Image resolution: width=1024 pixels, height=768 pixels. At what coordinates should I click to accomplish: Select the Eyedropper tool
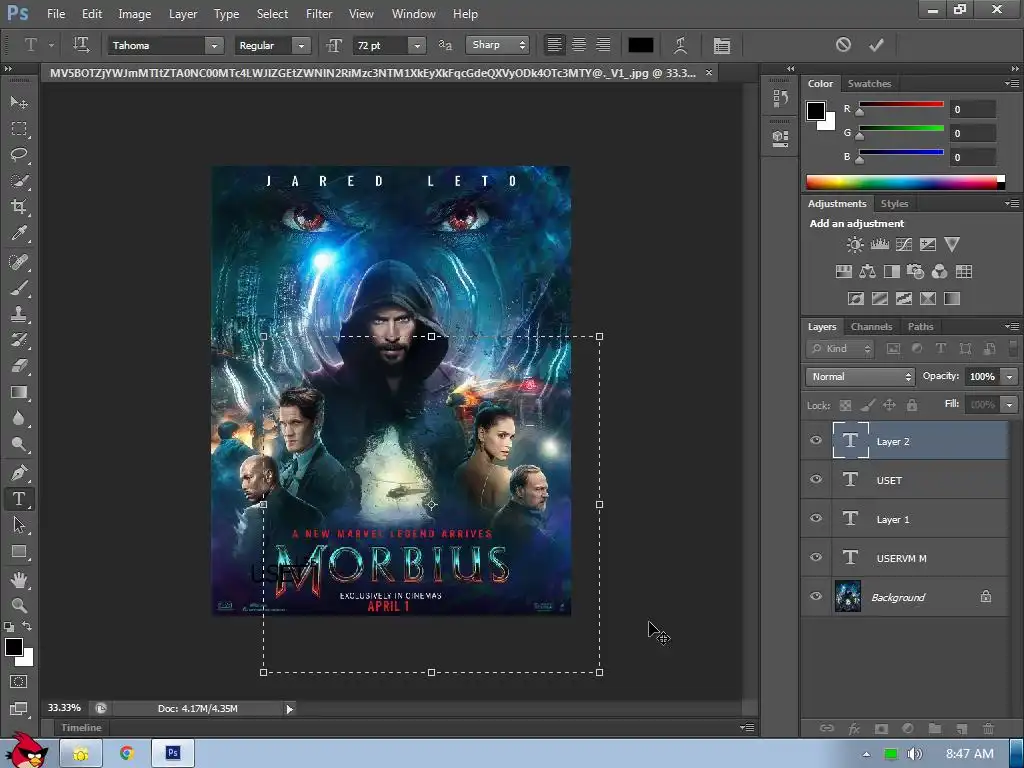(x=19, y=233)
